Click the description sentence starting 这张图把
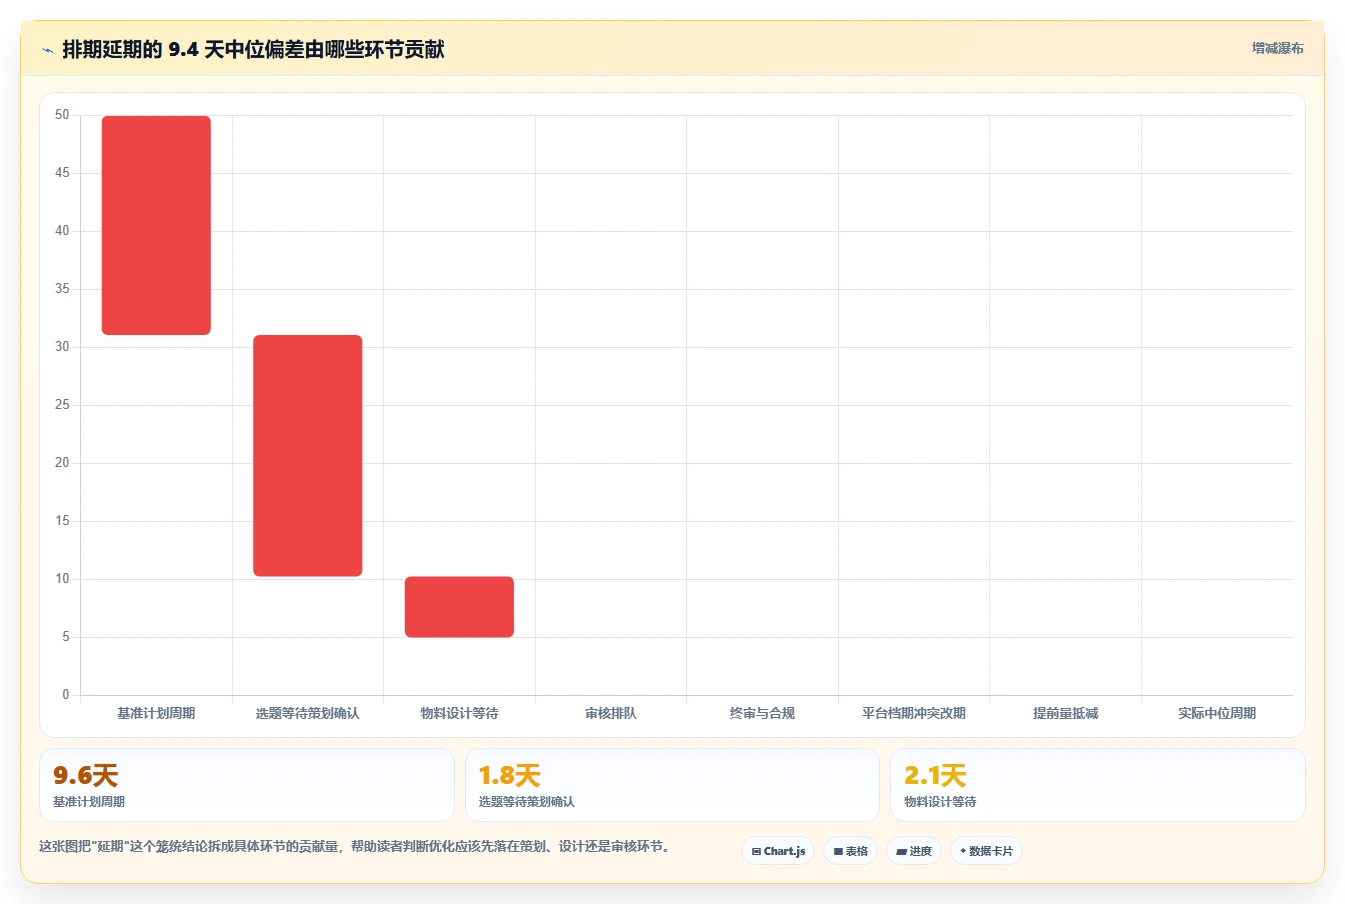1345x904 pixels. [354, 846]
